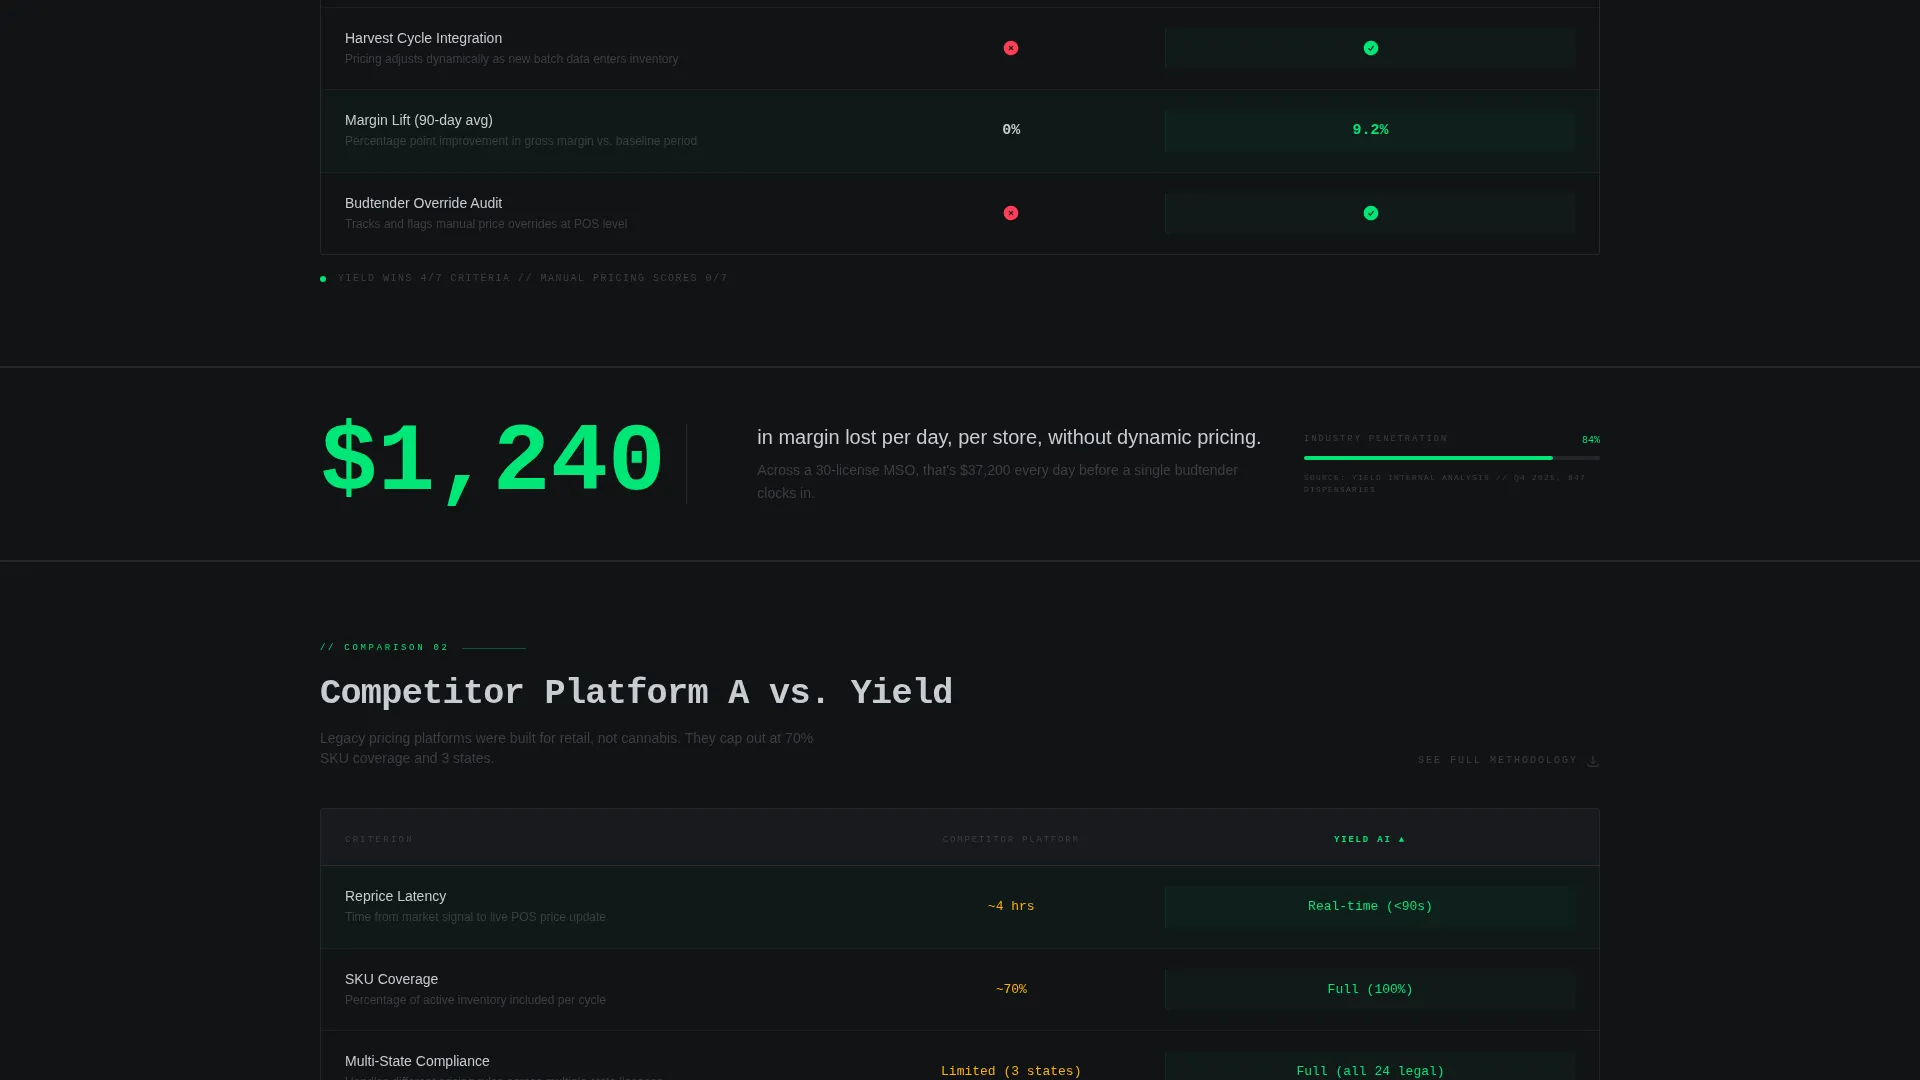
Task: Sort by the Yield AI column header
Action: point(1369,839)
